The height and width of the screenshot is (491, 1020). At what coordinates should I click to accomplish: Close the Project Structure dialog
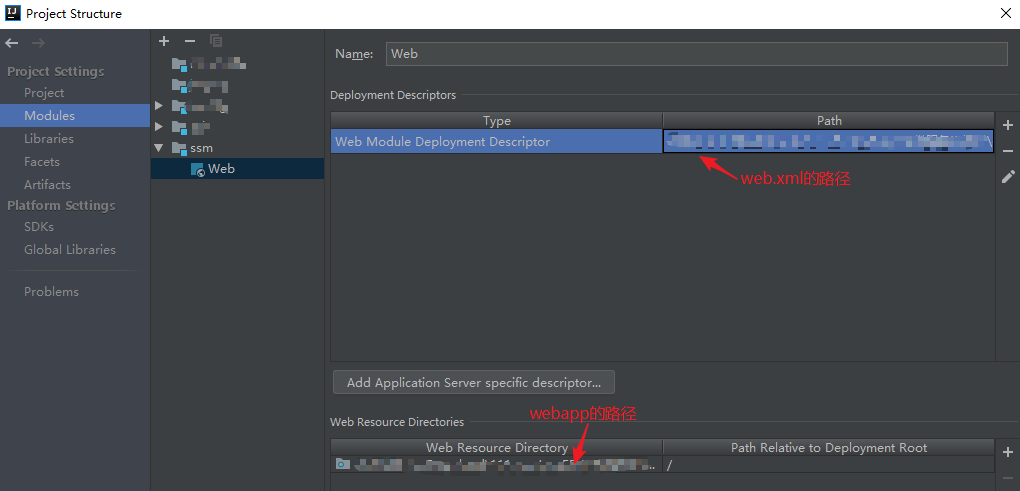[x=1006, y=13]
